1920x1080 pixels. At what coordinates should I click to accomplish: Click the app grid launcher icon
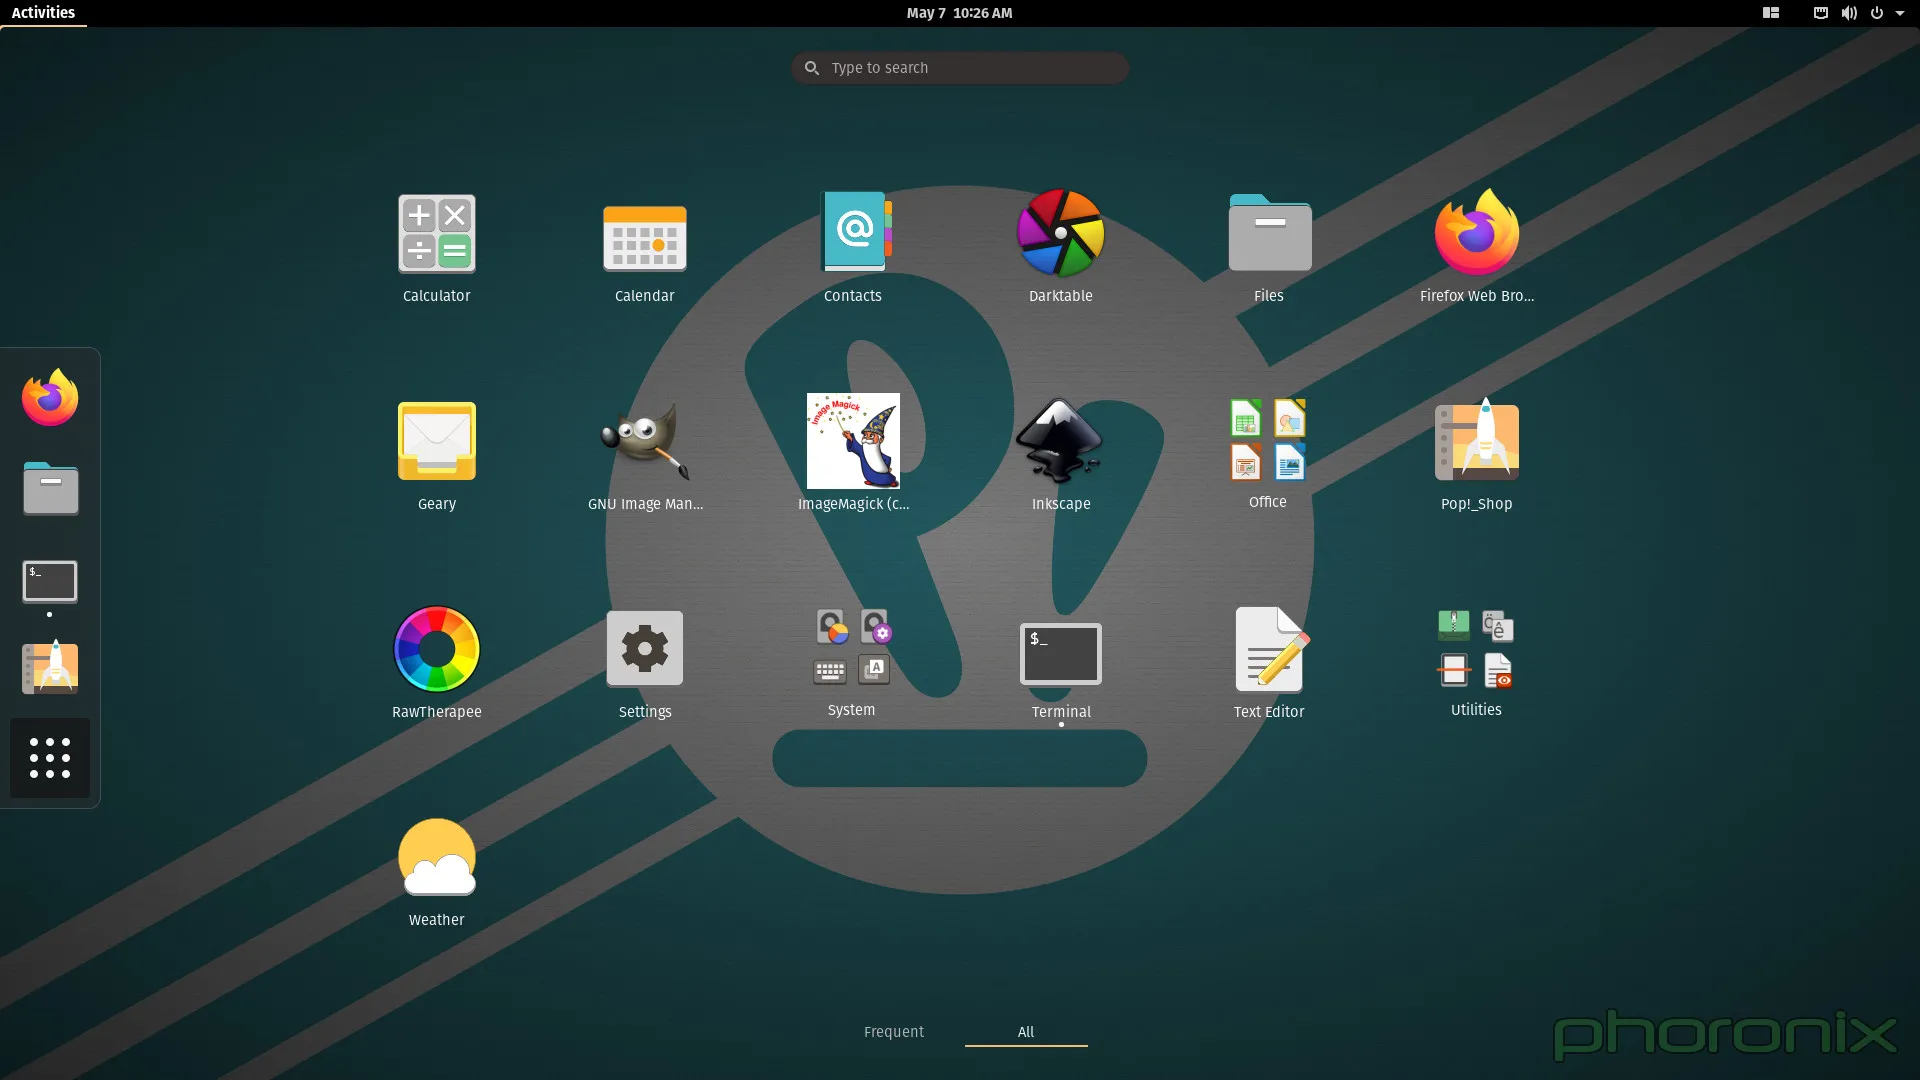[x=50, y=757]
